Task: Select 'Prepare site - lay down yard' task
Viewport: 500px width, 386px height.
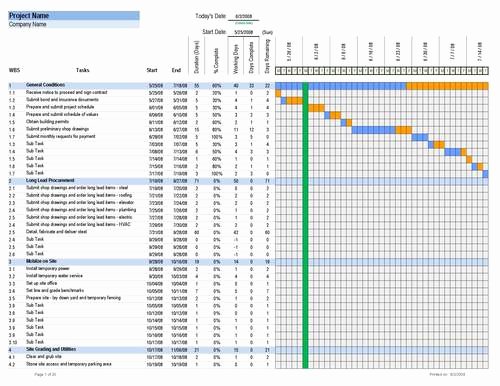Action: [73, 298]
